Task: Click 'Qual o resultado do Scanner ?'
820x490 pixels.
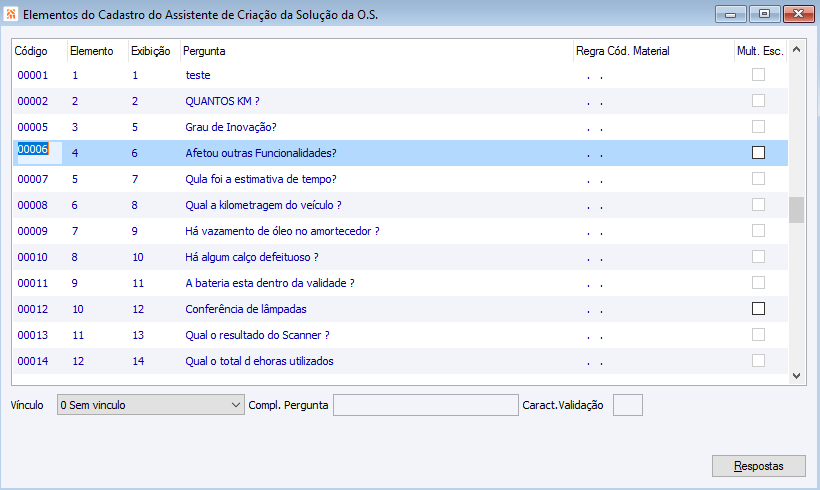Action: tap(257, 335)
